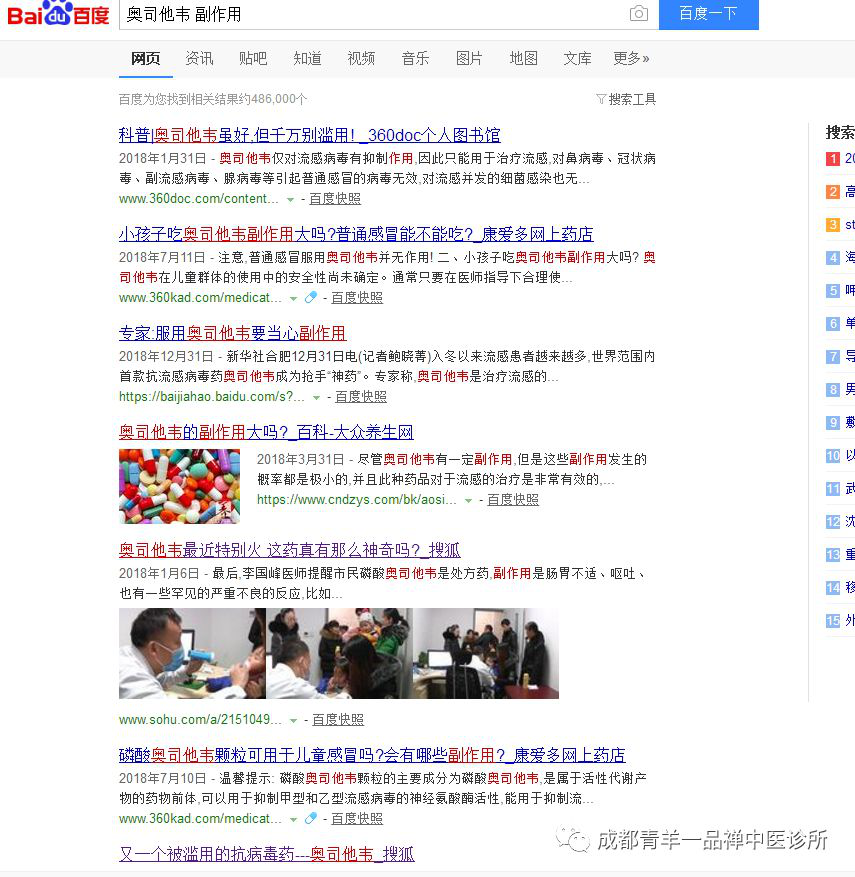Click hot search rank 13 badge

[x=833, y=555]
